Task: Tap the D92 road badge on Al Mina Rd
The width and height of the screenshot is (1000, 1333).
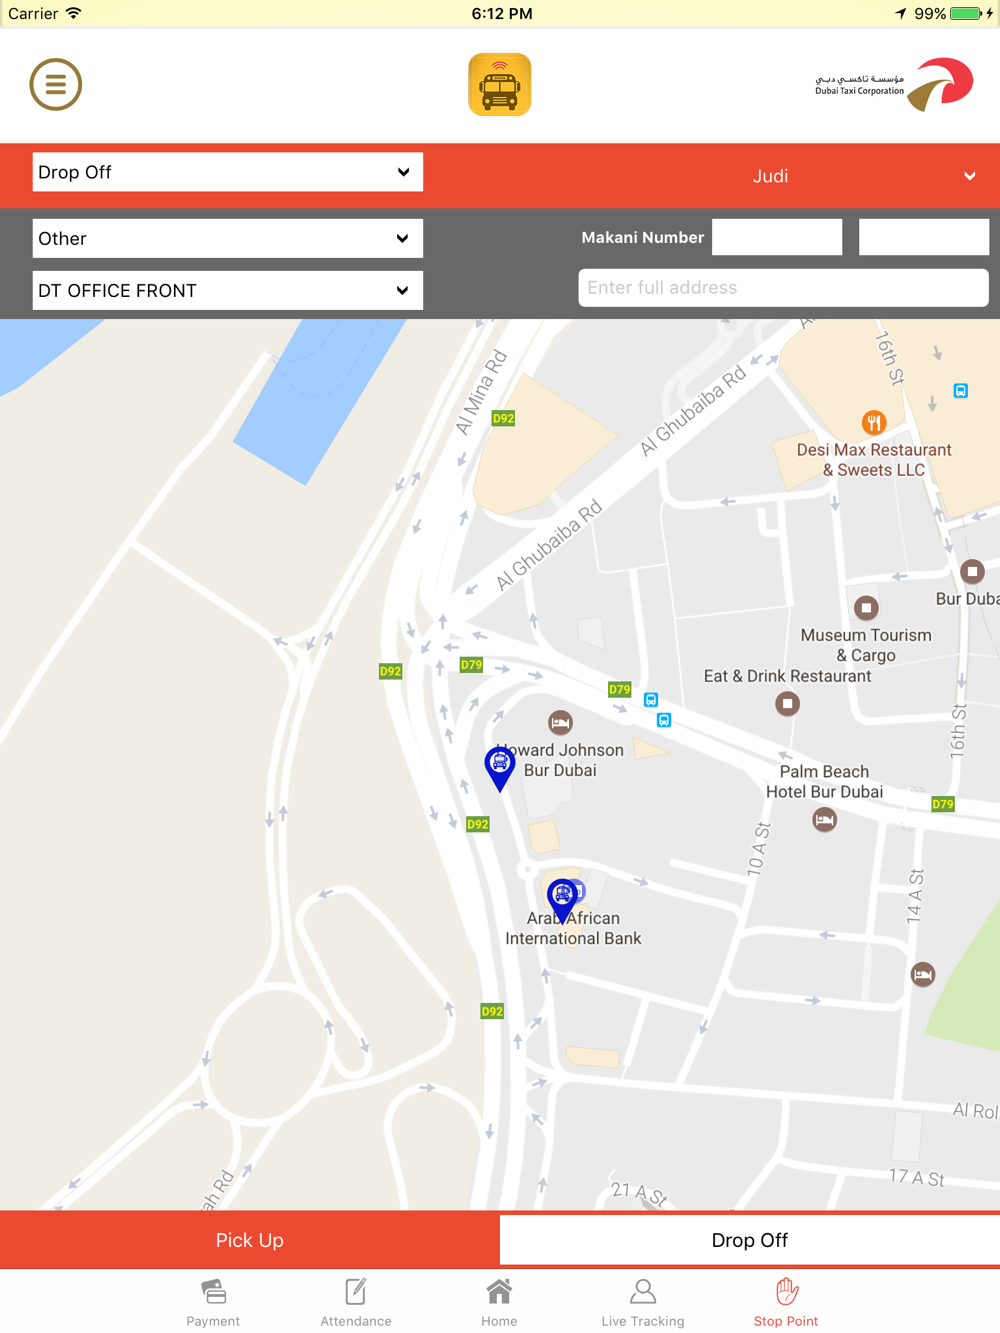Action: [x=503, y=419]
